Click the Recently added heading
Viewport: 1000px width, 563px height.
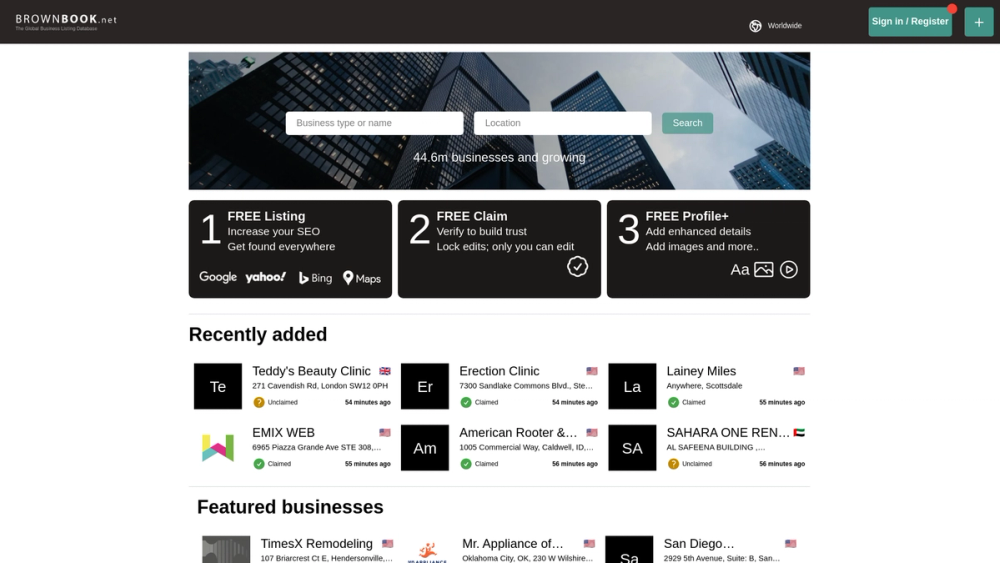(x=258, y=334)
